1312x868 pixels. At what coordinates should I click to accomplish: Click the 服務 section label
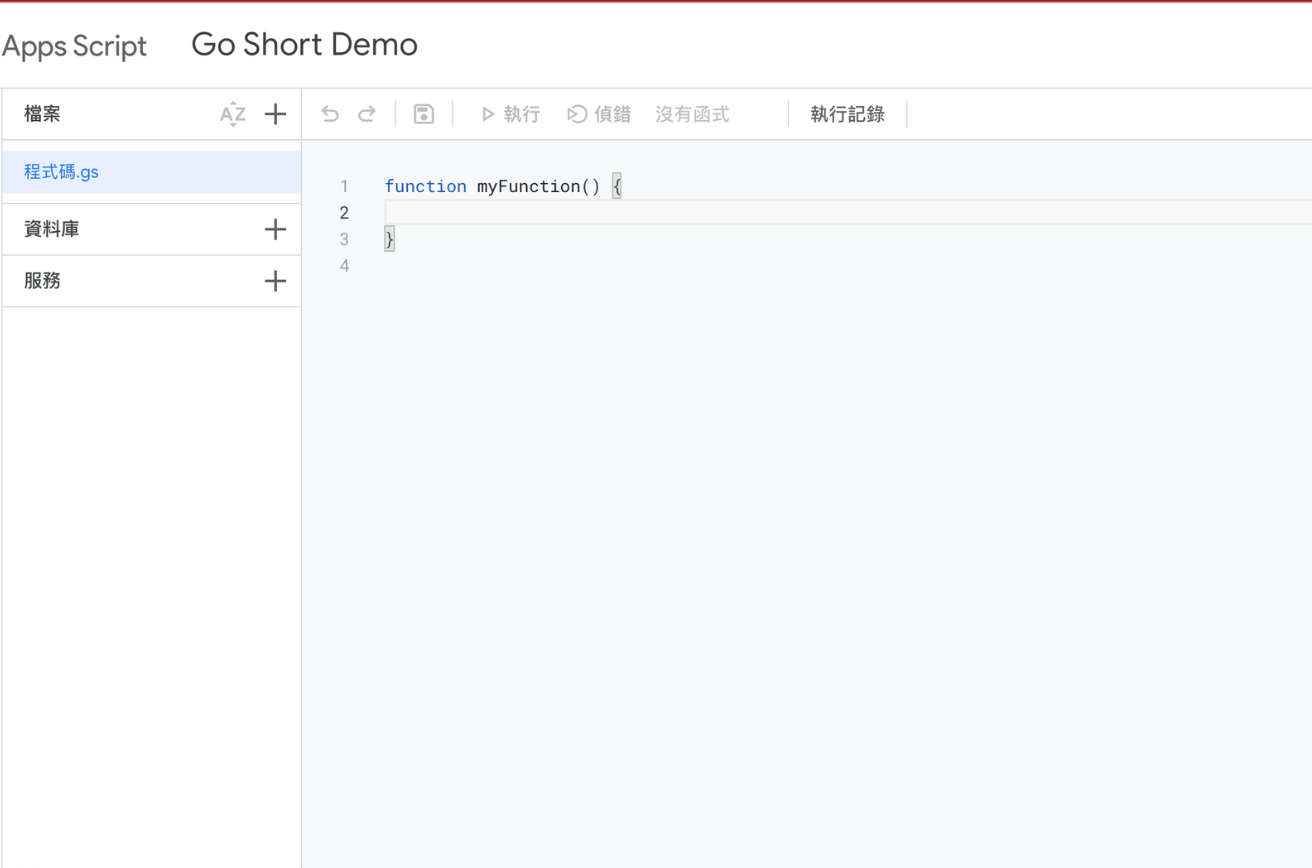pyautogui.click(x=41, y=281)
